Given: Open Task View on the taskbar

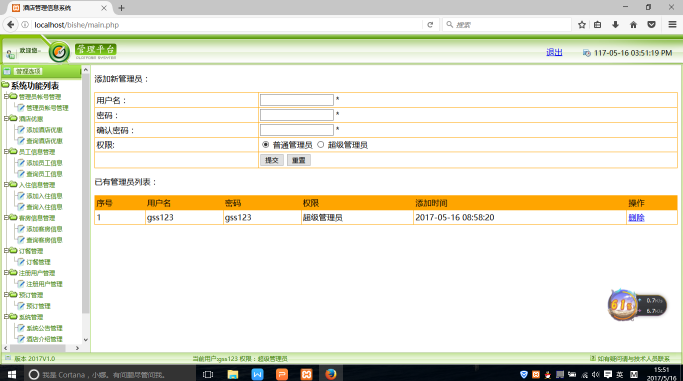Looking at the screenshot, I should point(208,374).
